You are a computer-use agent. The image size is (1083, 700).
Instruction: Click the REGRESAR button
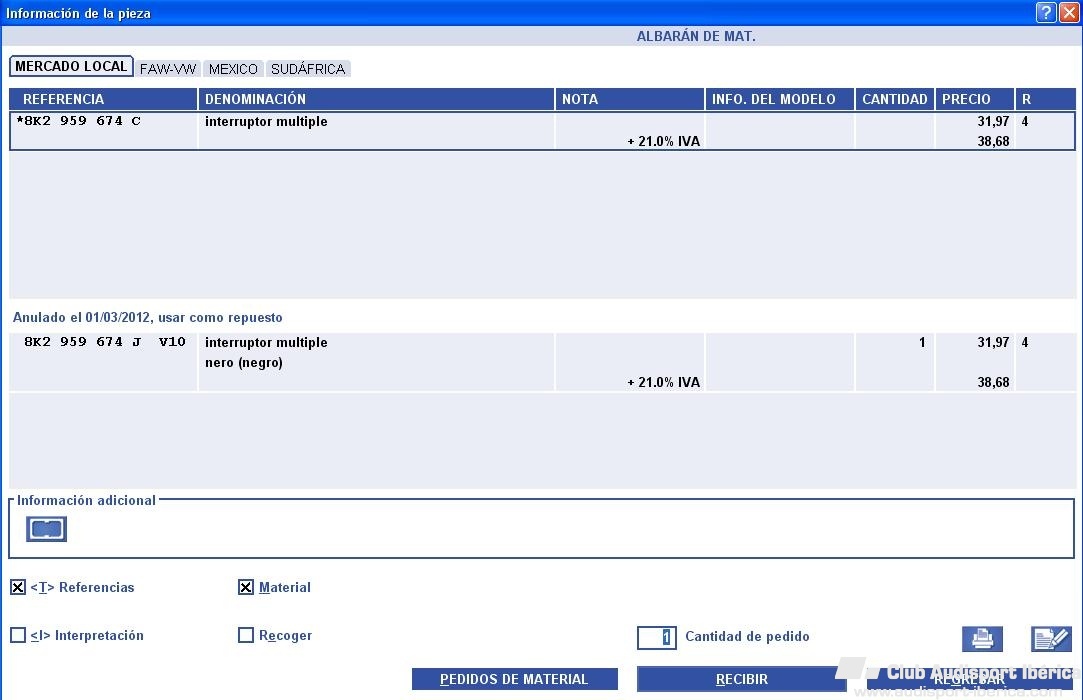tap(970, 679)
